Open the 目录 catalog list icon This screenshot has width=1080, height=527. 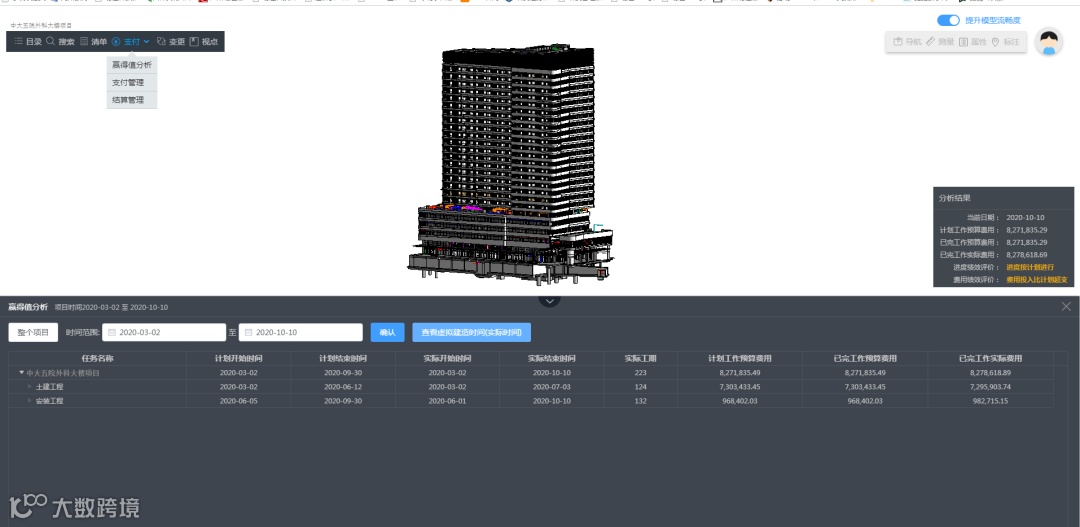19,41
